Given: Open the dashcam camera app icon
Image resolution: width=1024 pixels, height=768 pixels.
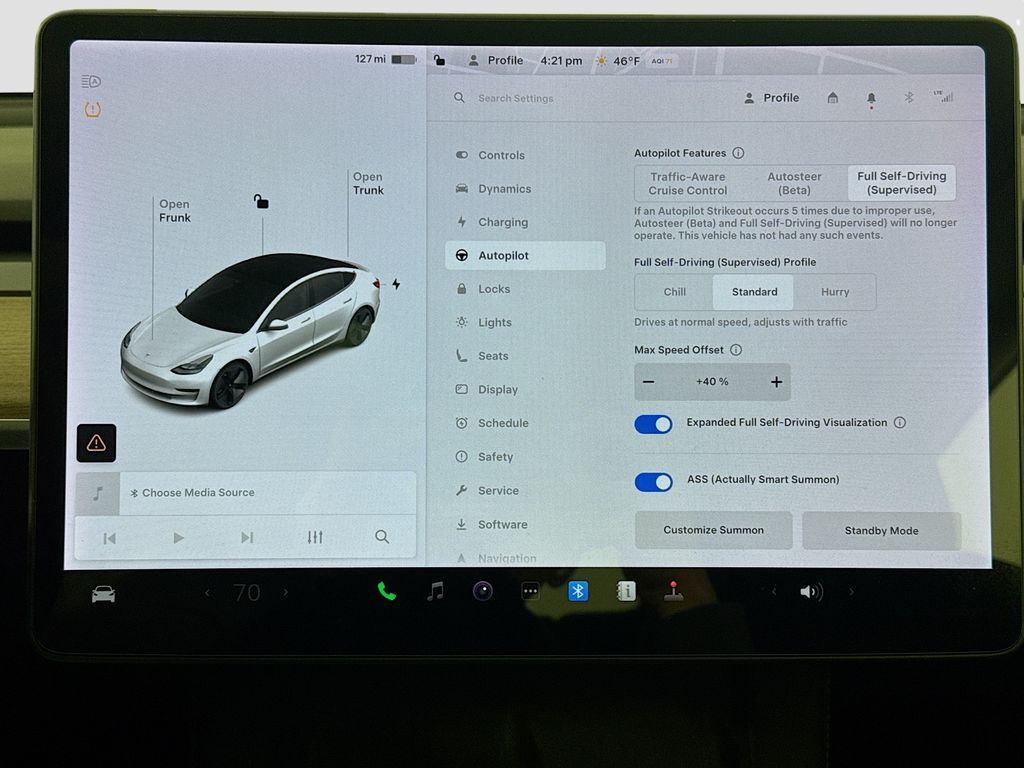Looking at the screenshot, I should tap(483, 591).
